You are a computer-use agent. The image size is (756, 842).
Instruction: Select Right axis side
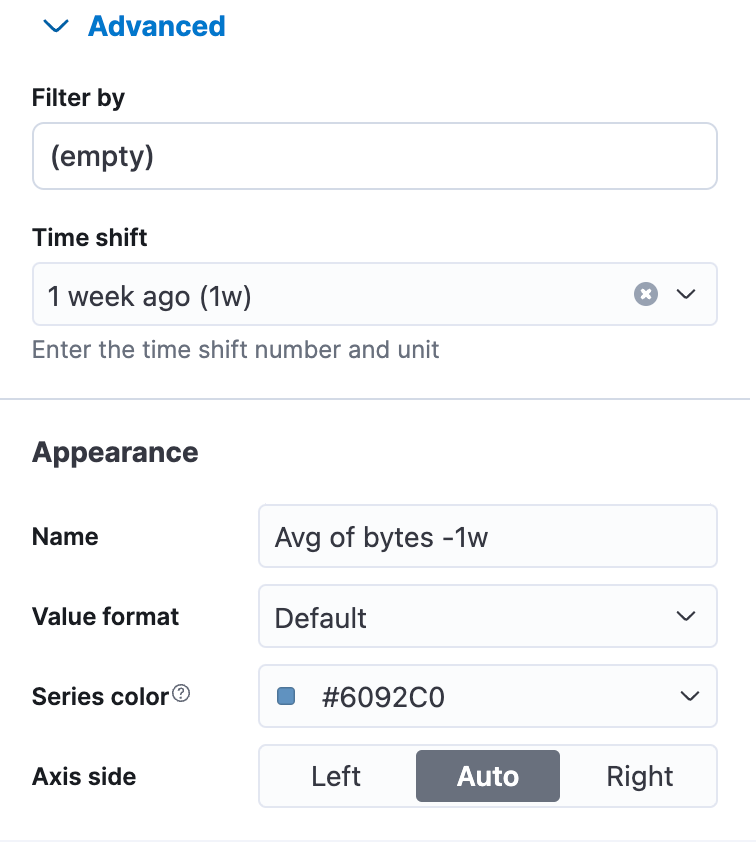[639, 776]
